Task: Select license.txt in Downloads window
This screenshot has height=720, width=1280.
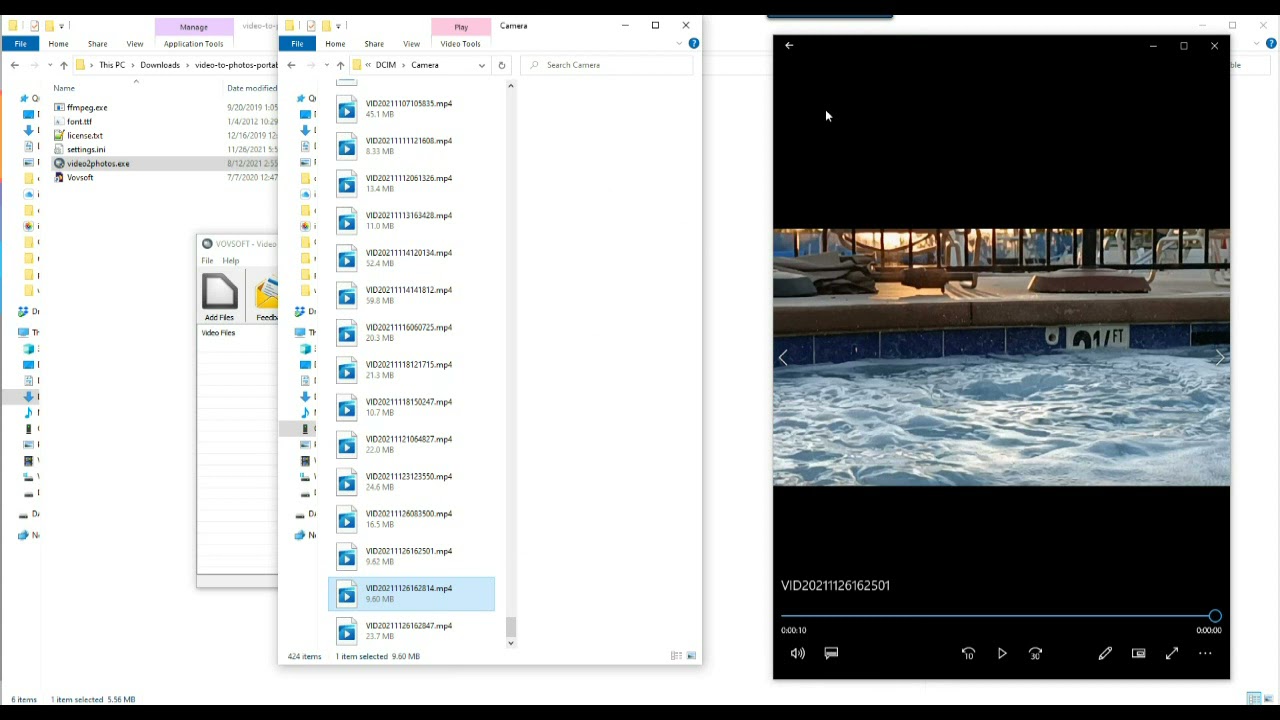Action: 85,135
